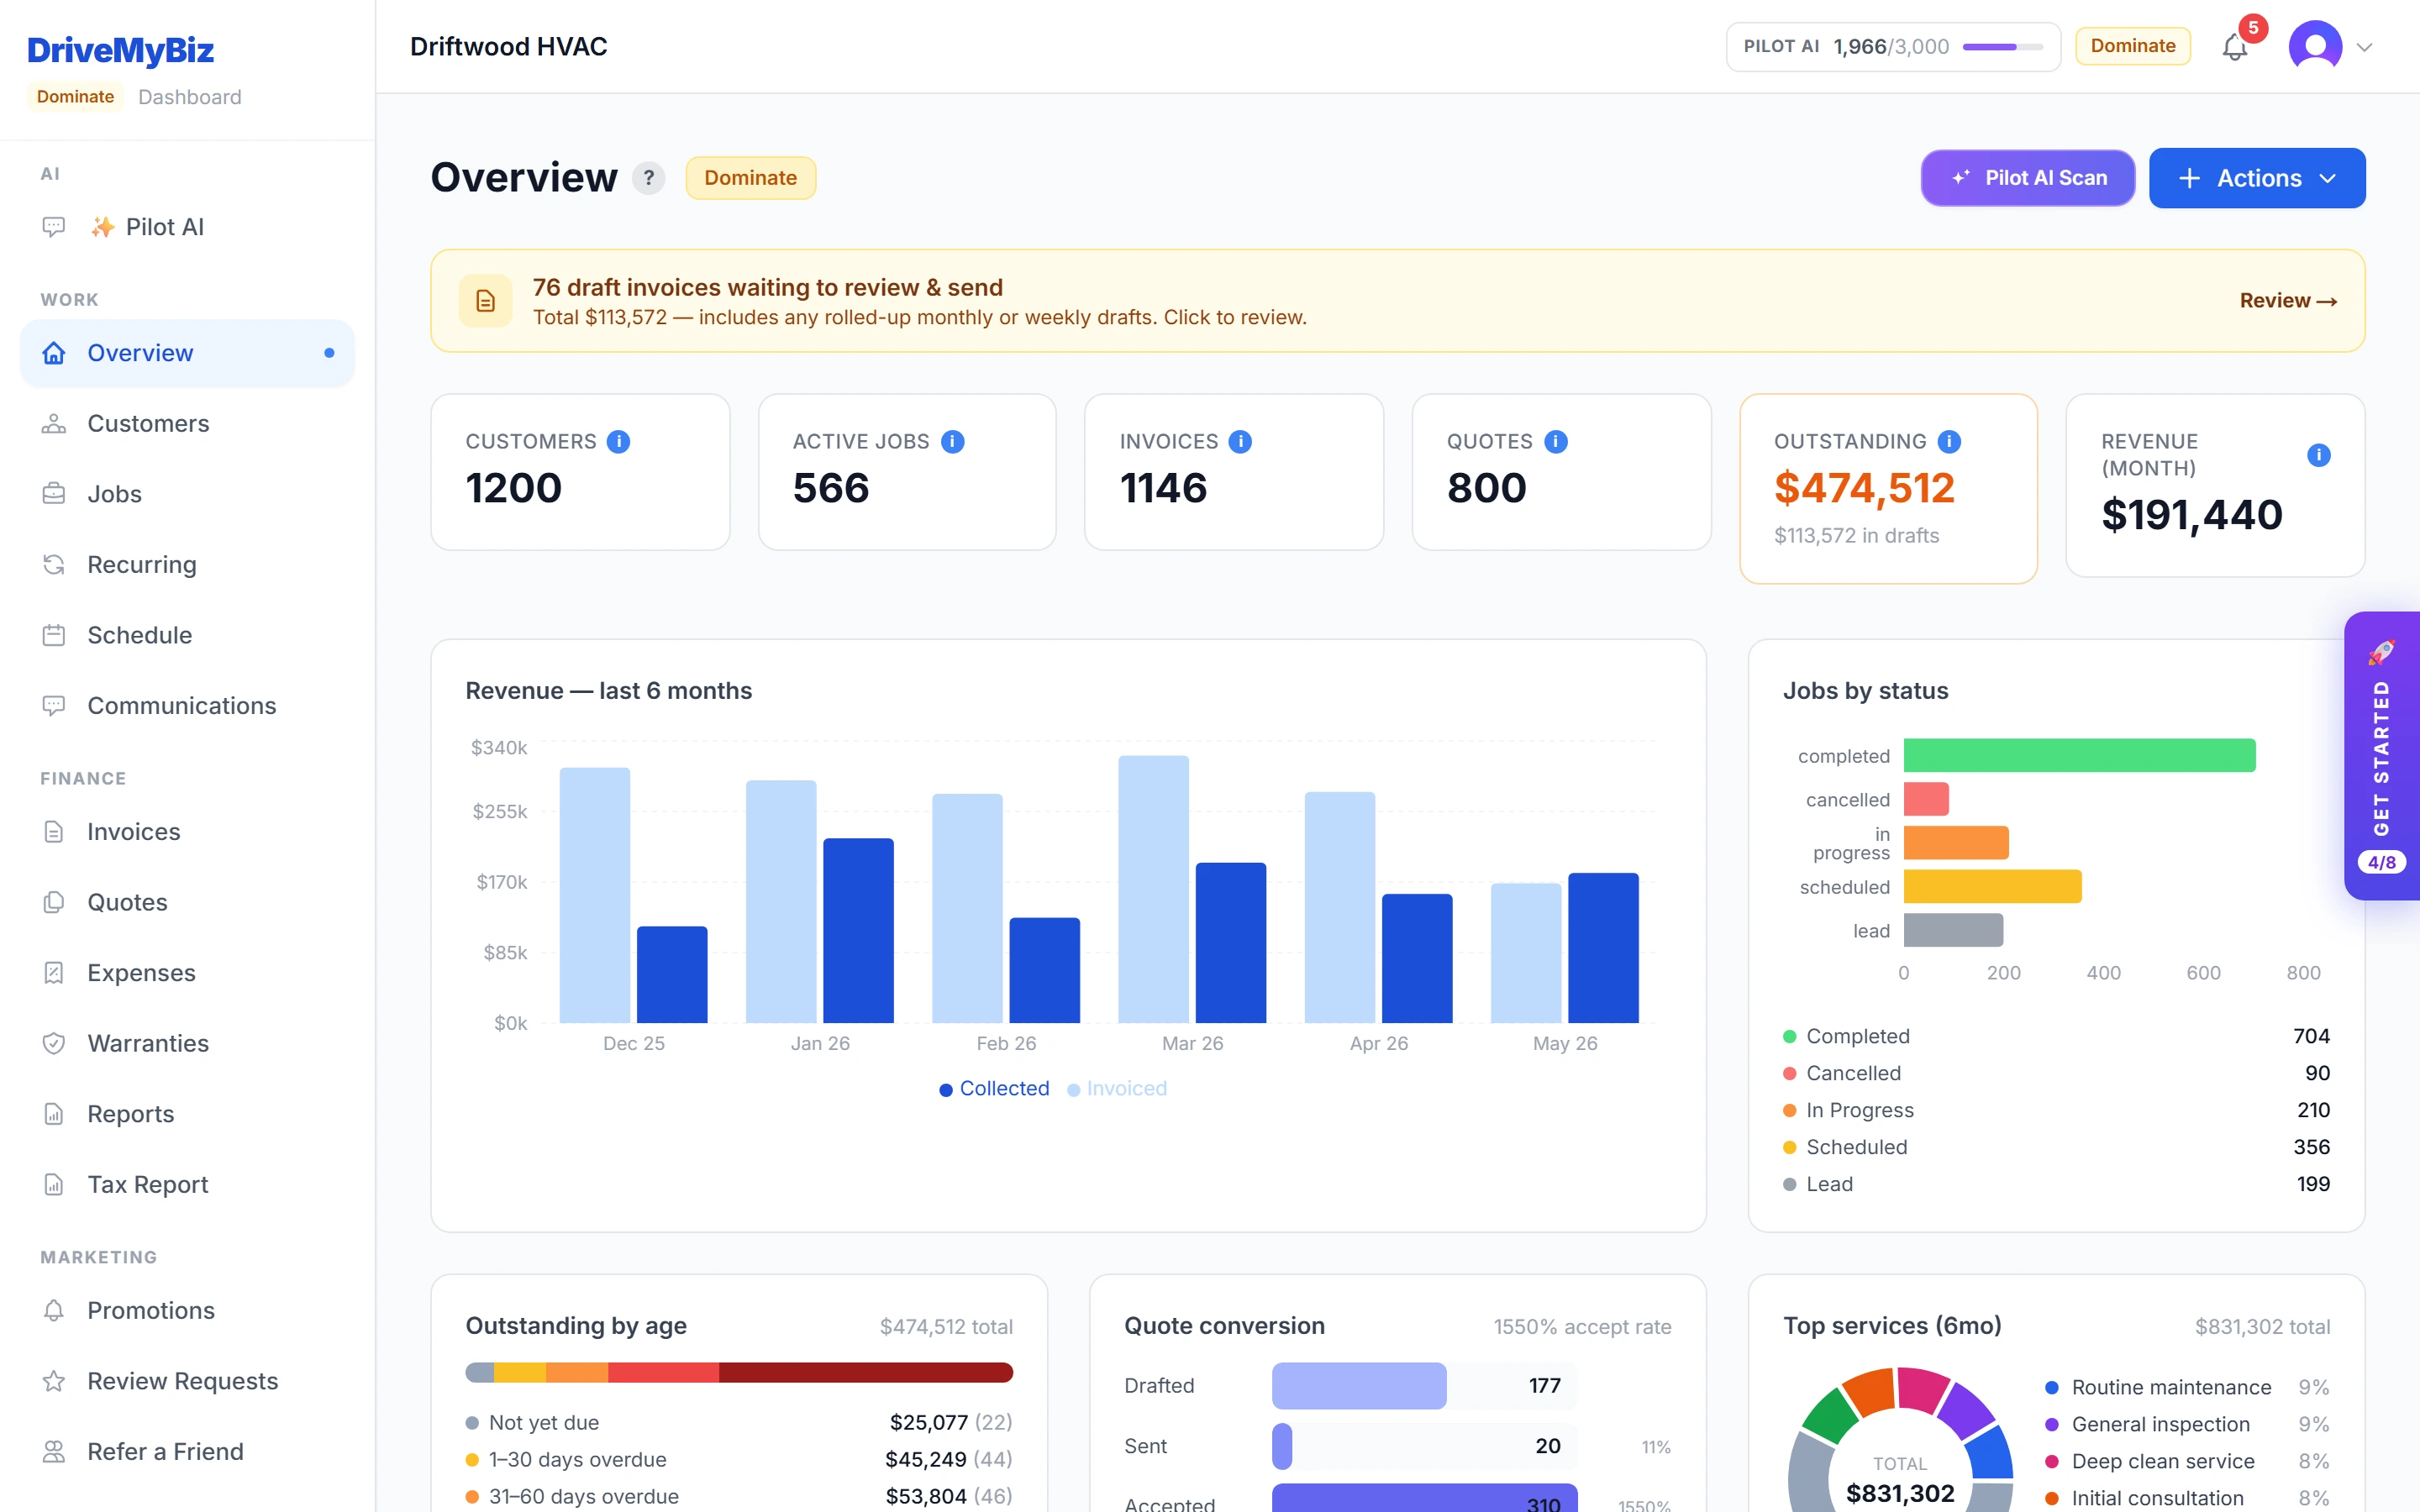Click the Driftwood HVAC business name
The height and width of the screenshot is (1512, 2420).
point(508,47)
